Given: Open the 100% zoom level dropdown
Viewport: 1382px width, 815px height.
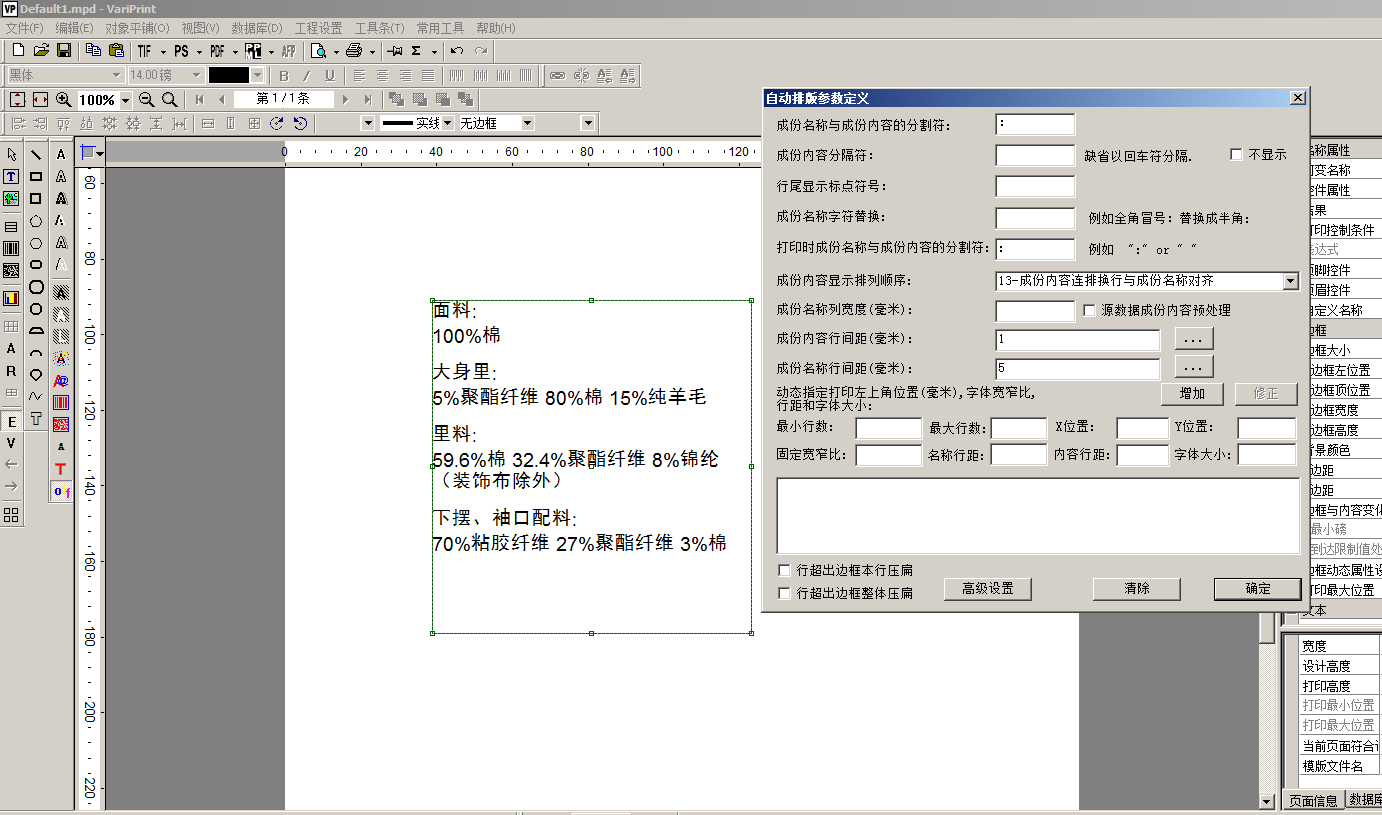Looking at the screenshot, I should 125,100.
